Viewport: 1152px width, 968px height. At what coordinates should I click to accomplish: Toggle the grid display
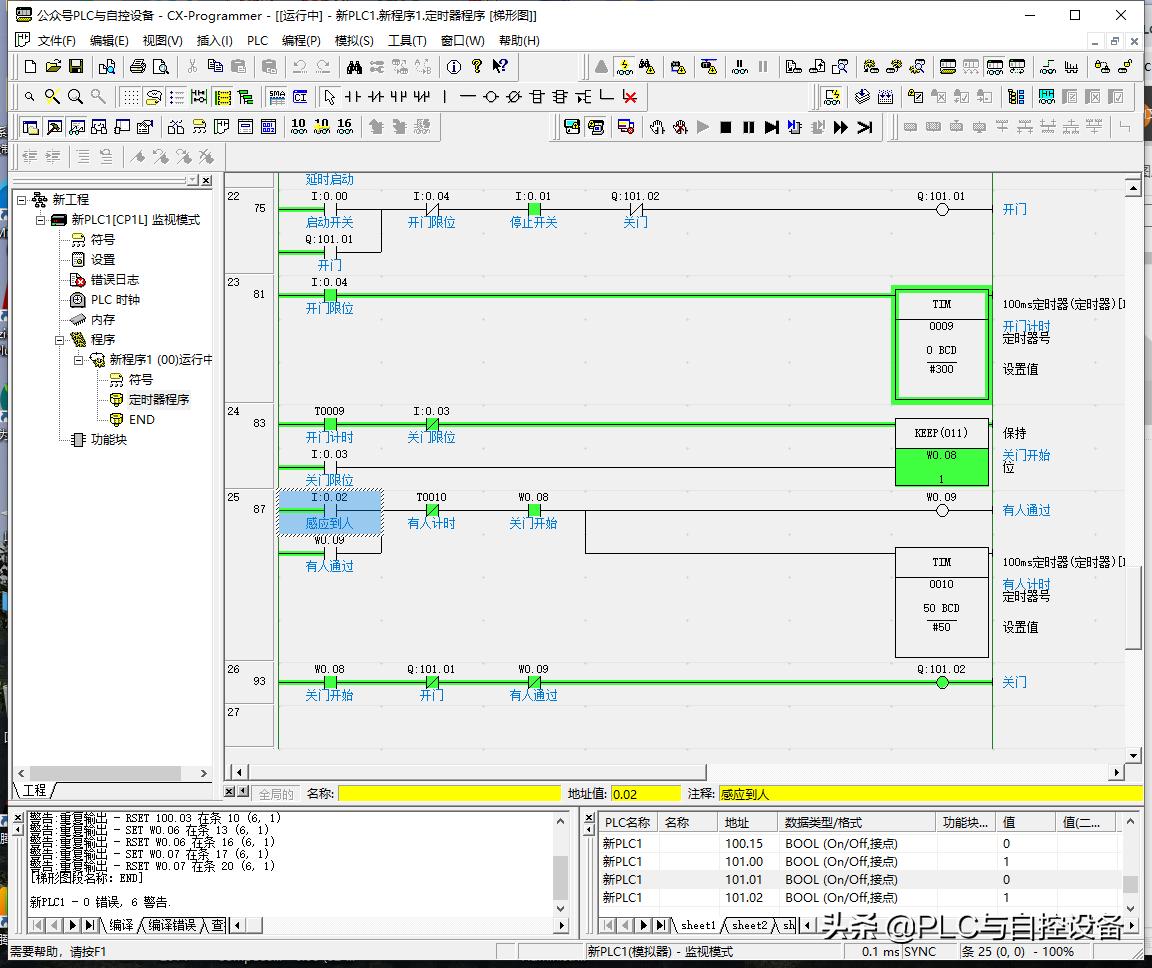[130, 96]
